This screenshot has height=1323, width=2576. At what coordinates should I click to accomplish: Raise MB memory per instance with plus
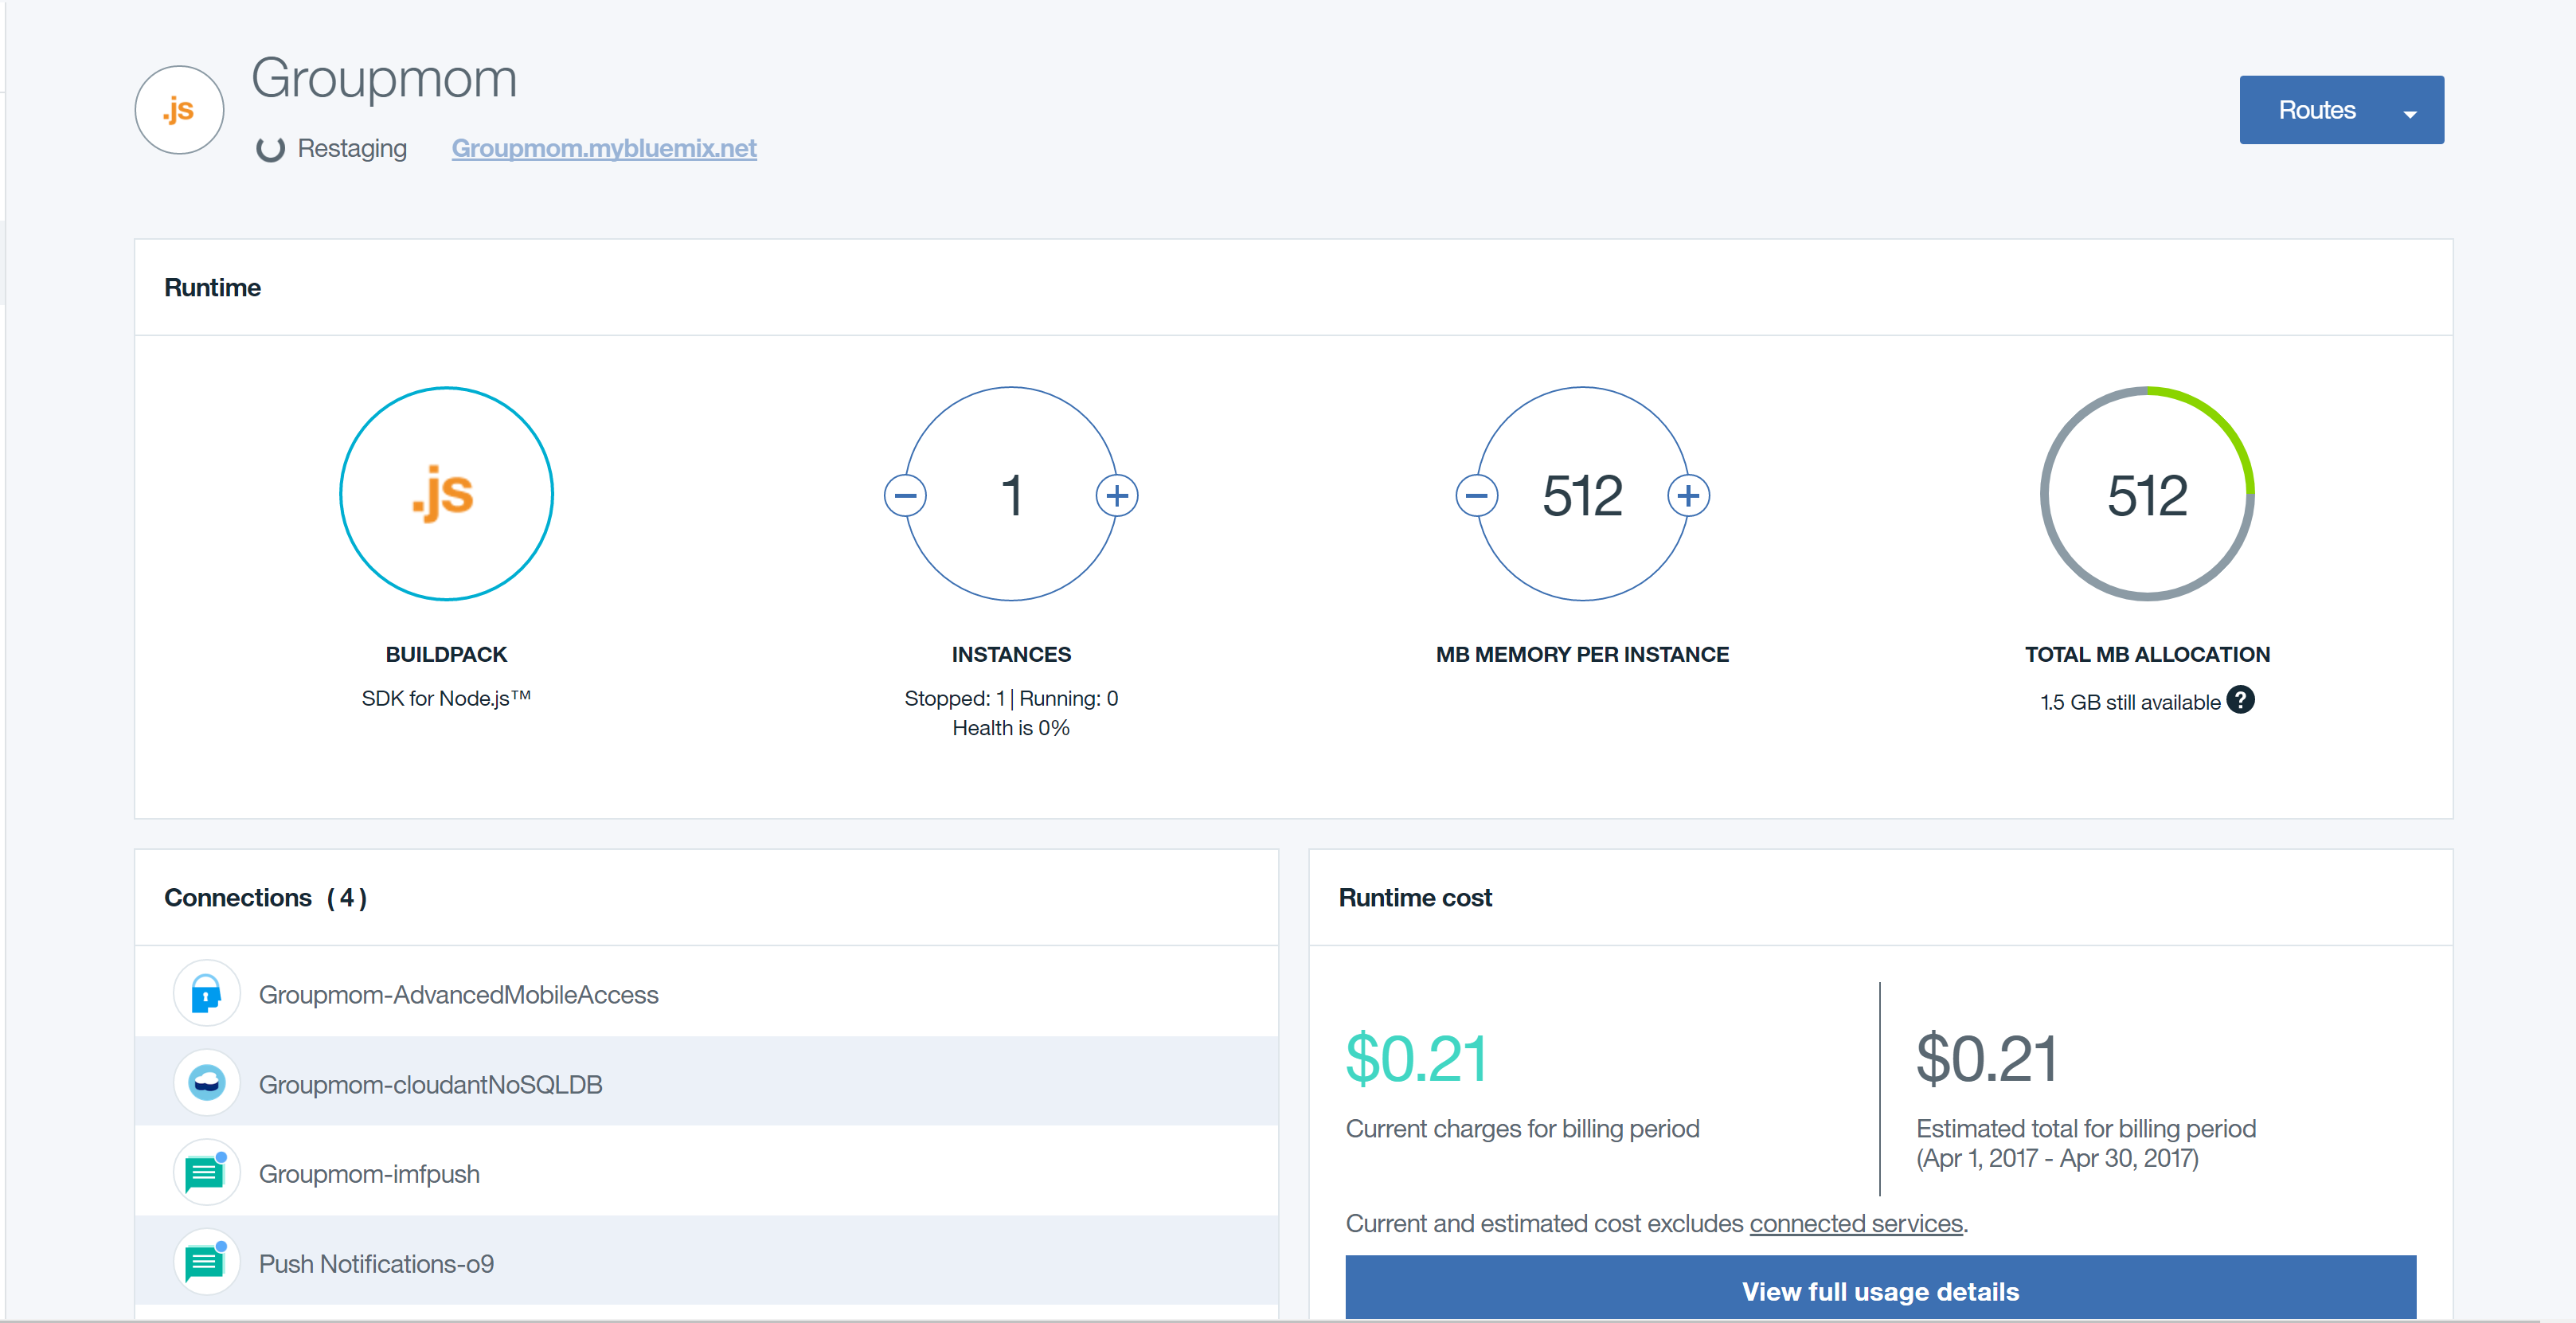tap(1688, 495)
